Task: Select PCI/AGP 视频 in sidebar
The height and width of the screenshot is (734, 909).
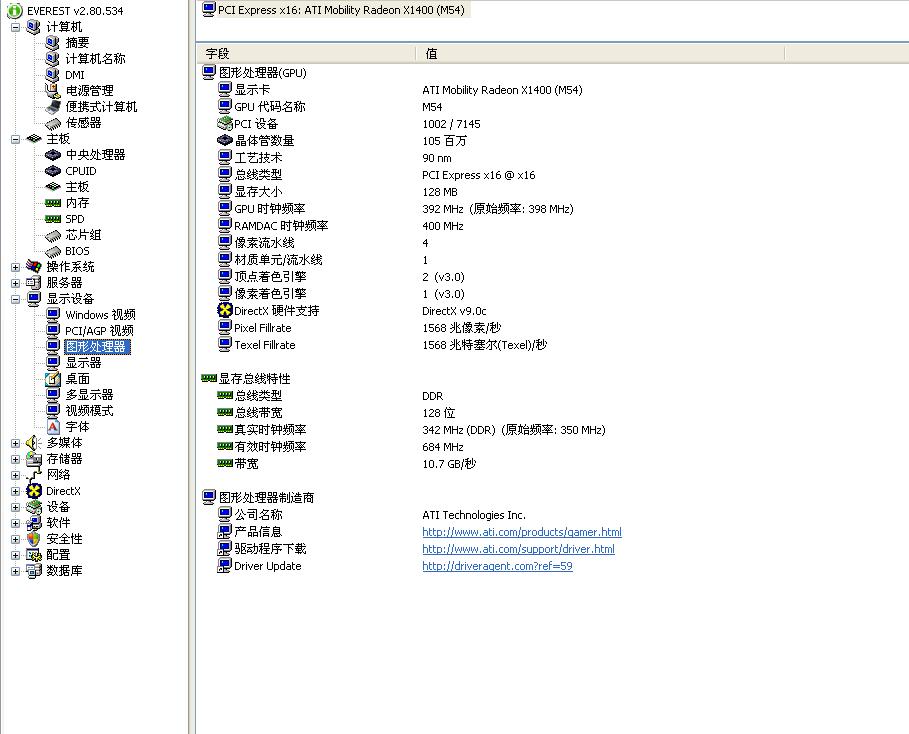Action: coord(99,331)
